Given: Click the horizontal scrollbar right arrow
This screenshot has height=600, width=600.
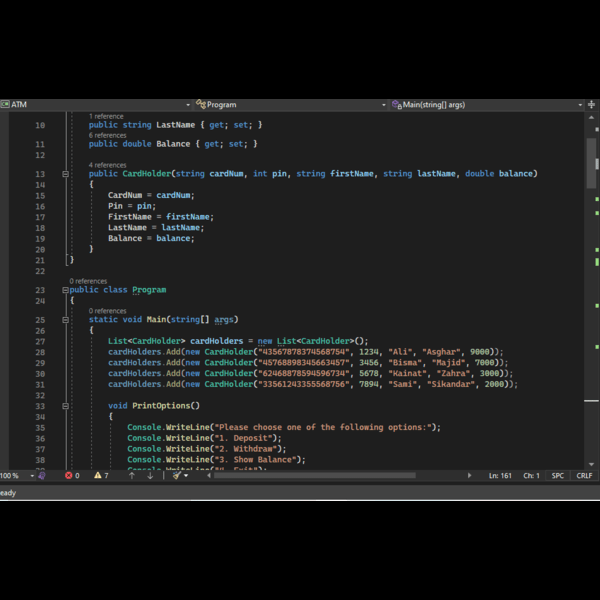Looking at the screenshot, I should [x=470, y=476].
